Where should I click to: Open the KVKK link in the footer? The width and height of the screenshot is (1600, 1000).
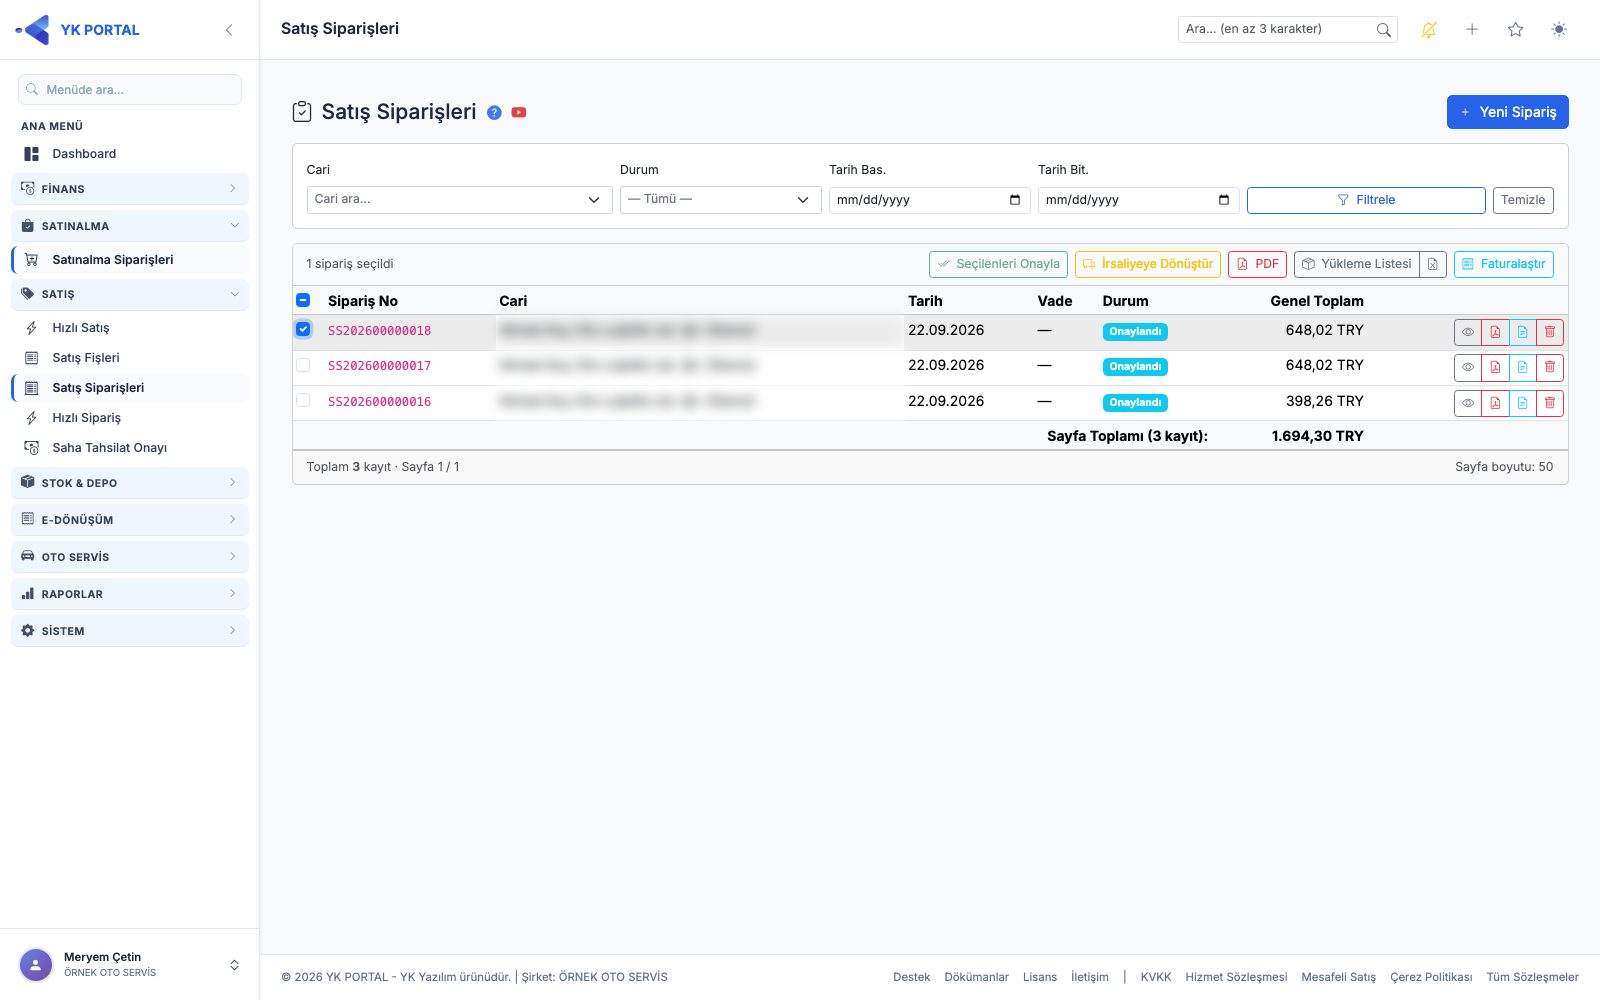pos(1156,977)
